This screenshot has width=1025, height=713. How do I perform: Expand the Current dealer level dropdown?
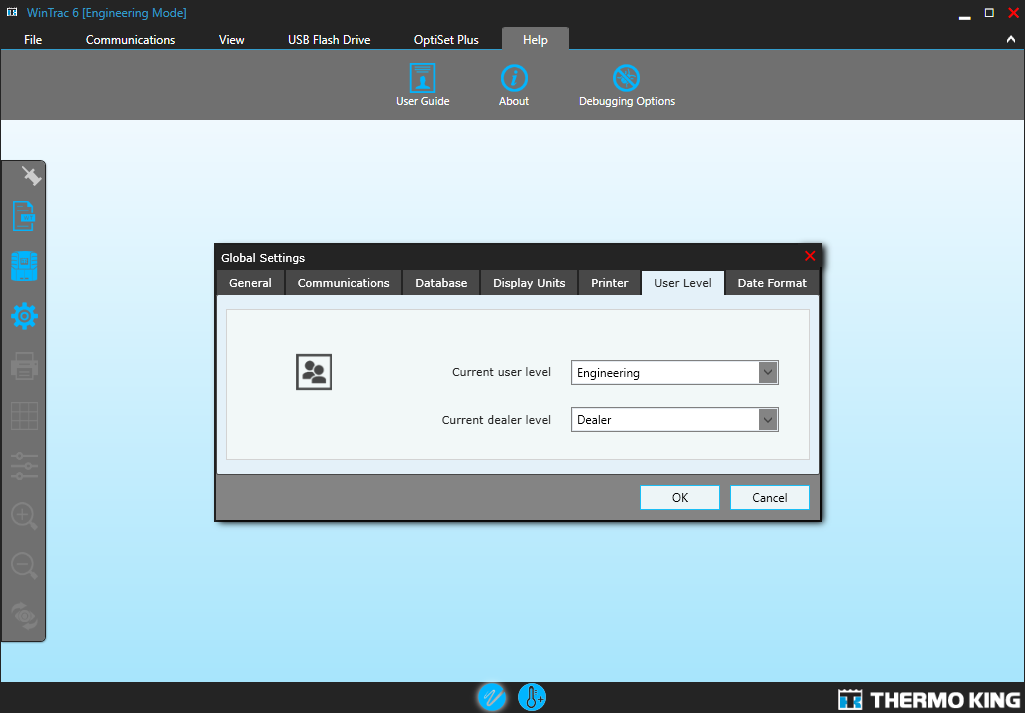click(768, 420)
